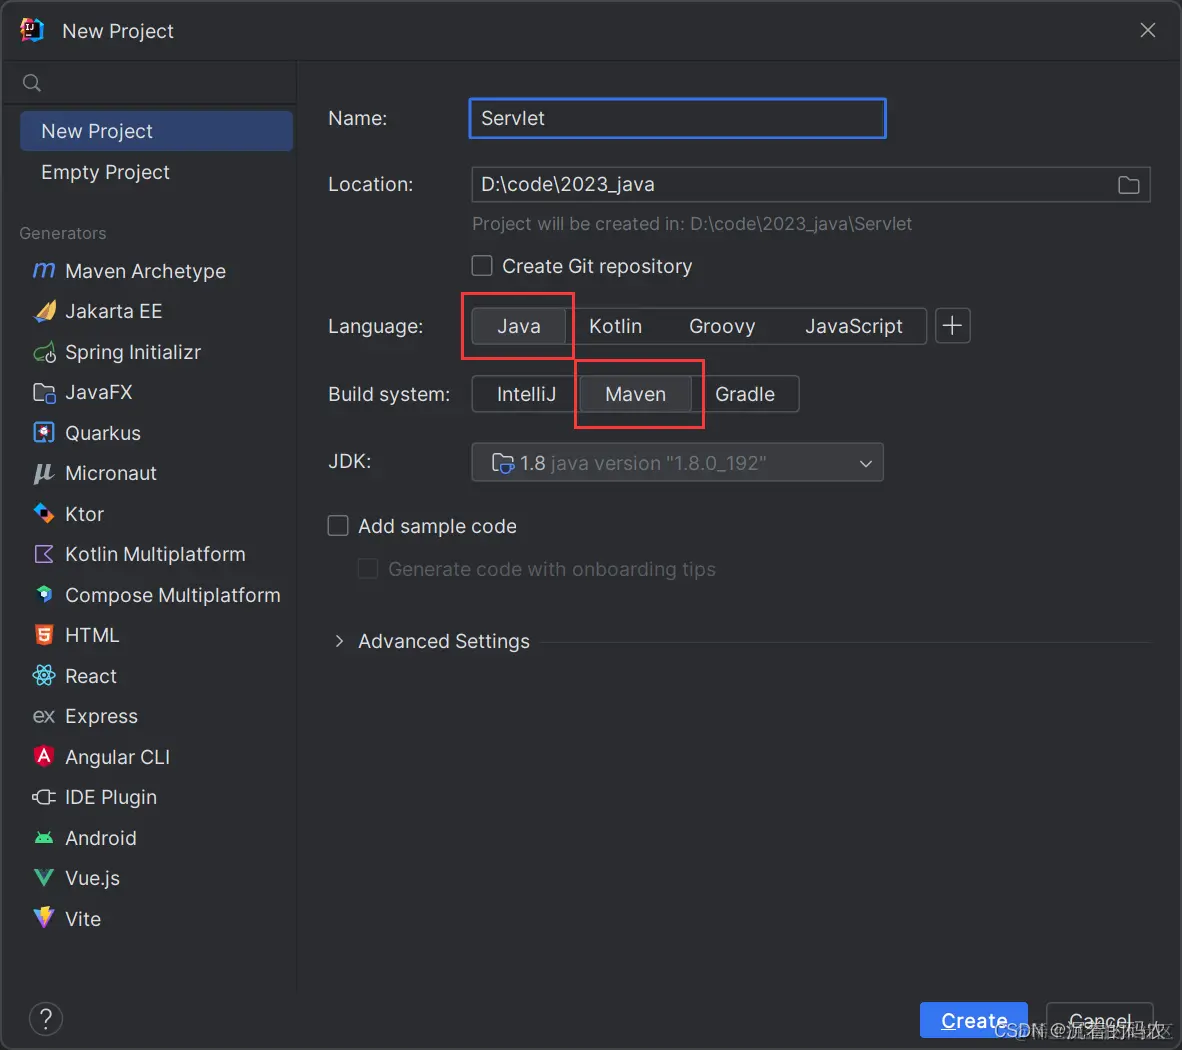This screenshot has width=1182, height=1050.
Task: Close the New Project dialog
Action: pyautogui.click(x=1147, y=30)
